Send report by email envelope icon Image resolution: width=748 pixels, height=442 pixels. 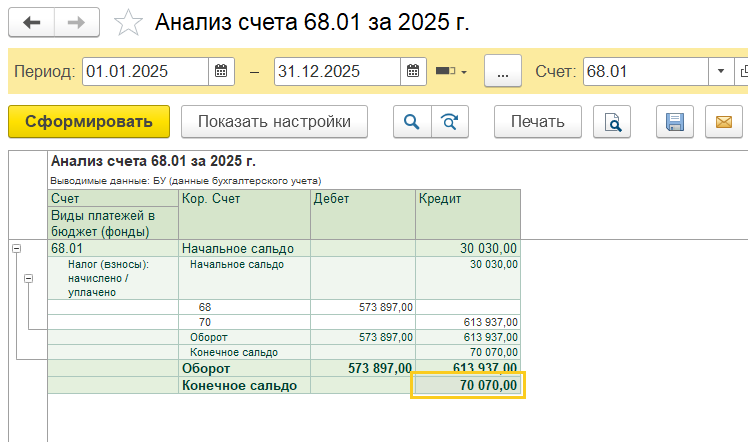(720, 122)
